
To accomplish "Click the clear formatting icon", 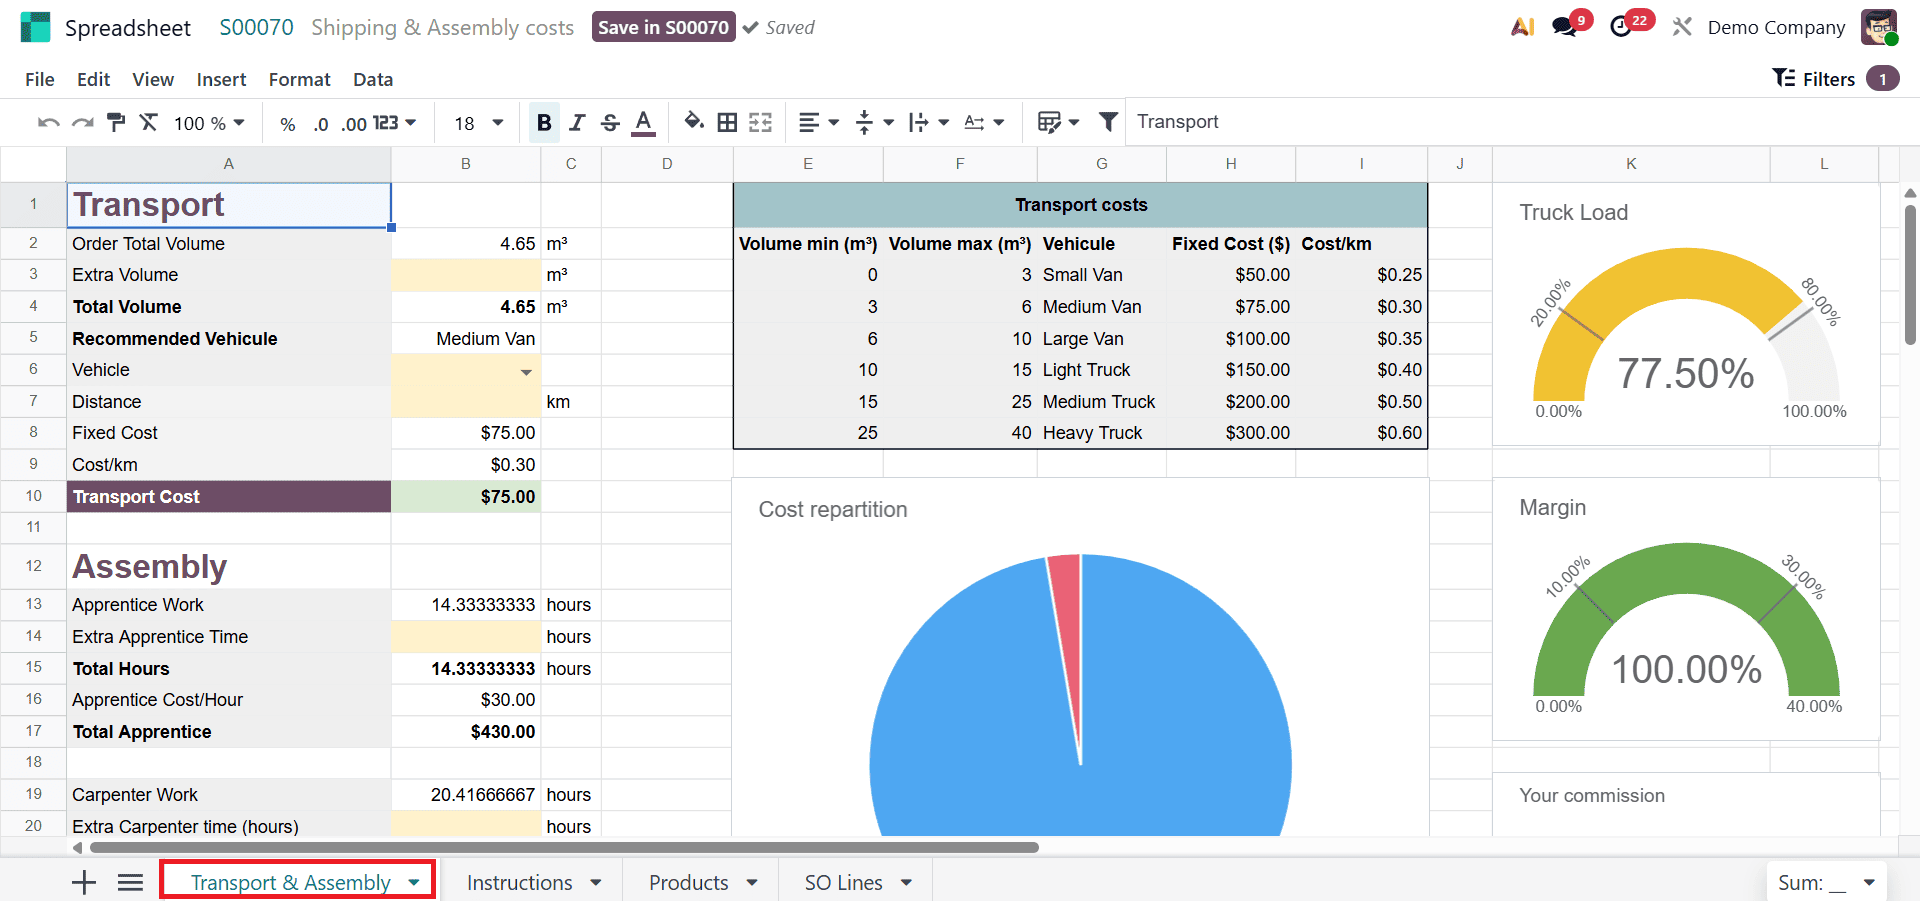I will click(148, 122).
